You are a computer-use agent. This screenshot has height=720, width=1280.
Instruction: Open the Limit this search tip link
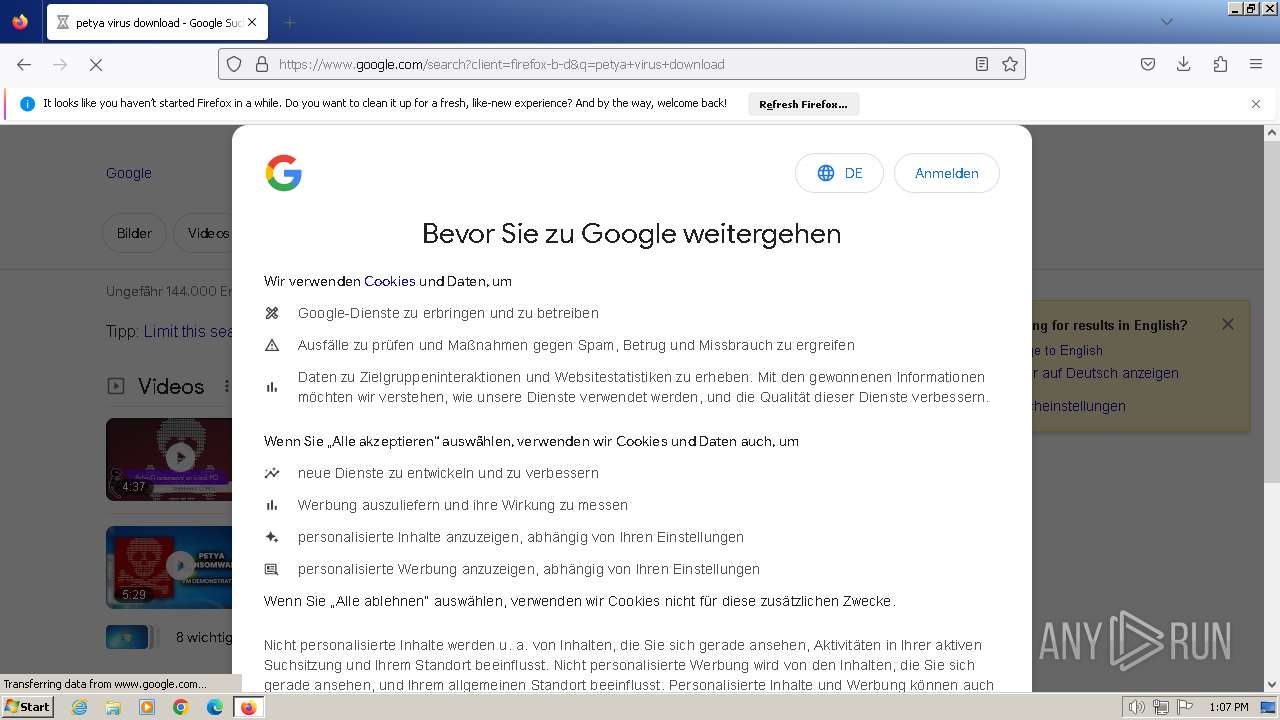188,331
